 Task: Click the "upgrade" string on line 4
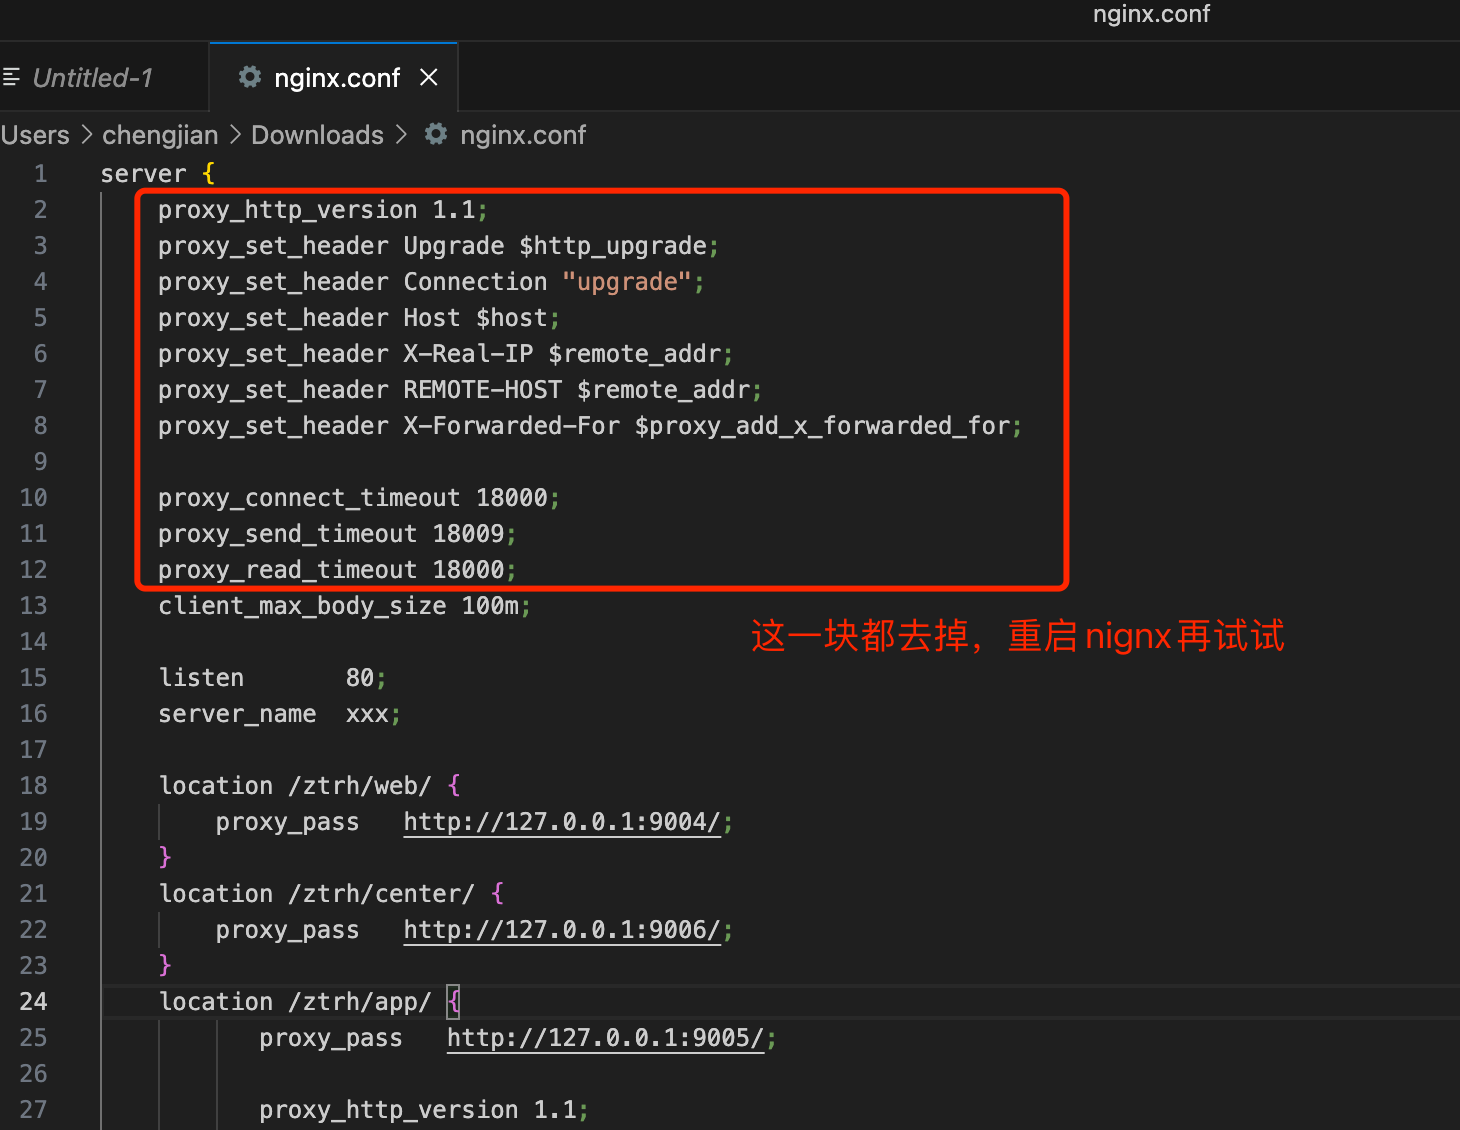click(x=627, y=282)
